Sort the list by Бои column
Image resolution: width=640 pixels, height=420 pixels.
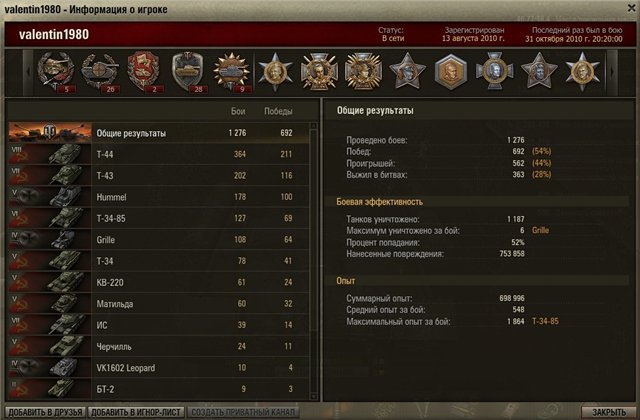coord(238,111)
